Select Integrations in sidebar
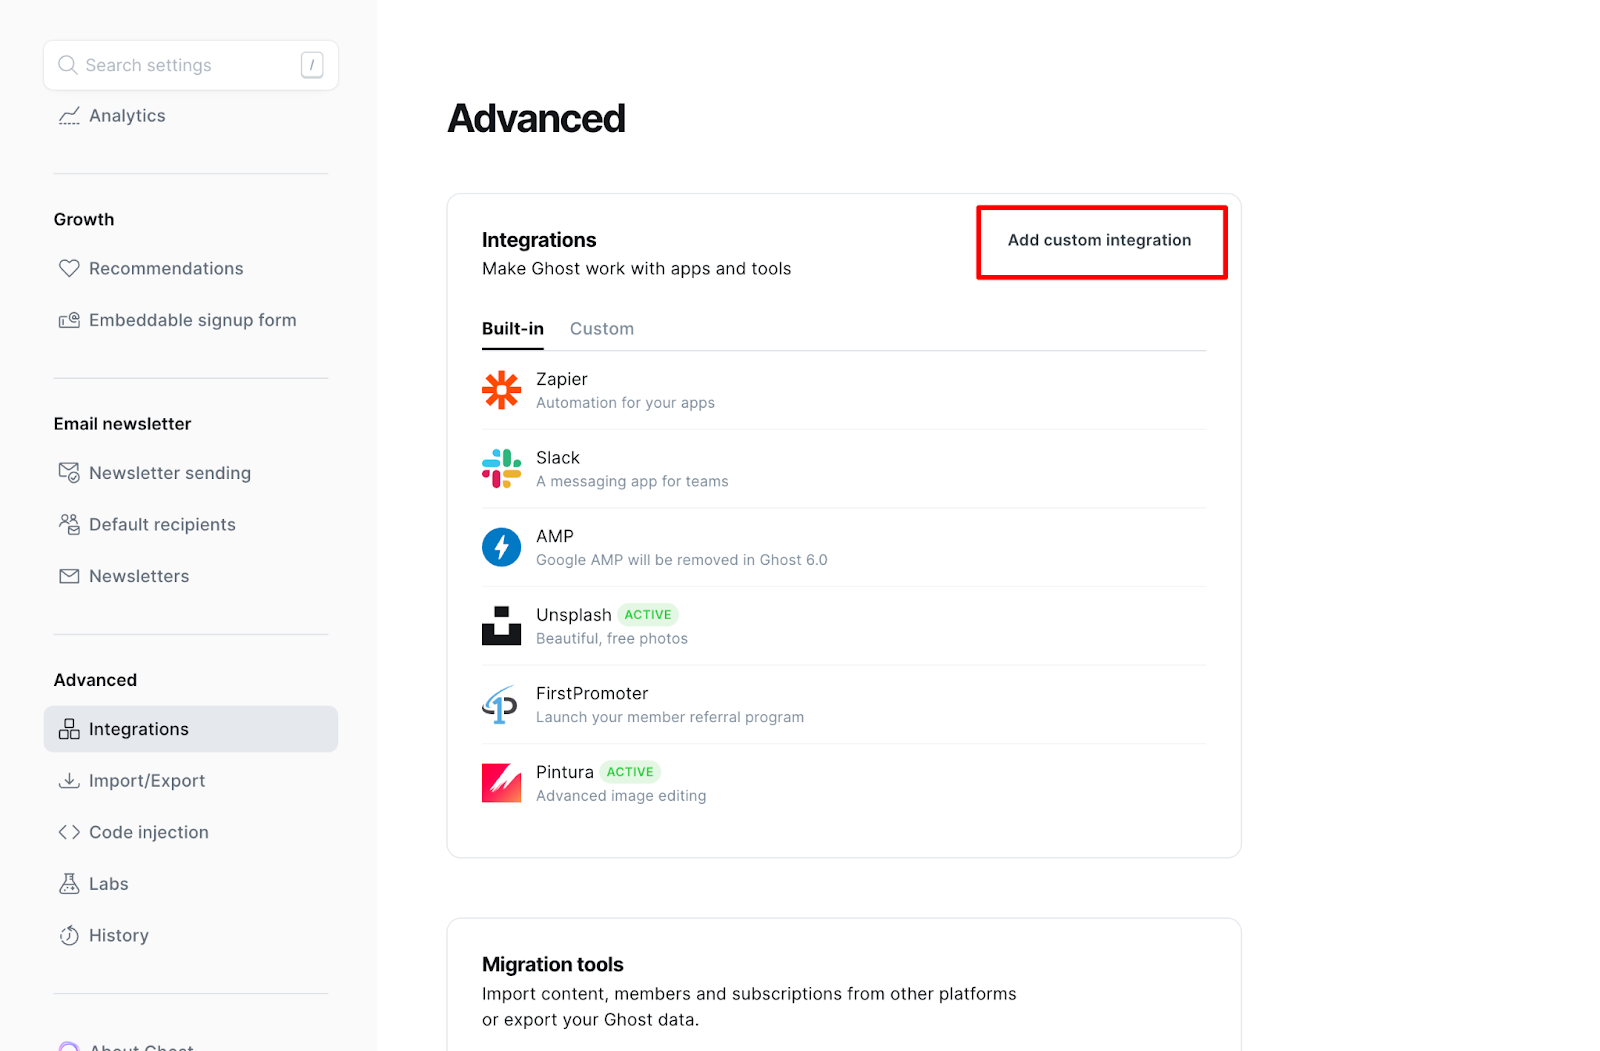Viewport: 1600px width, 1051px height. tap(190, 729)
